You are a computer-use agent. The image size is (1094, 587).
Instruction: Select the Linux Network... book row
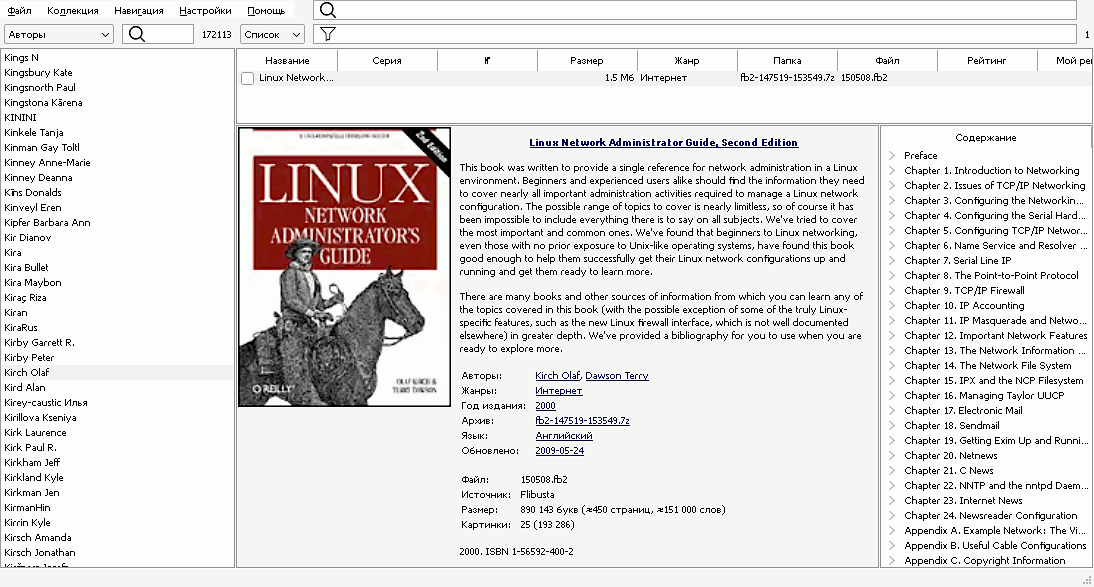664,78
